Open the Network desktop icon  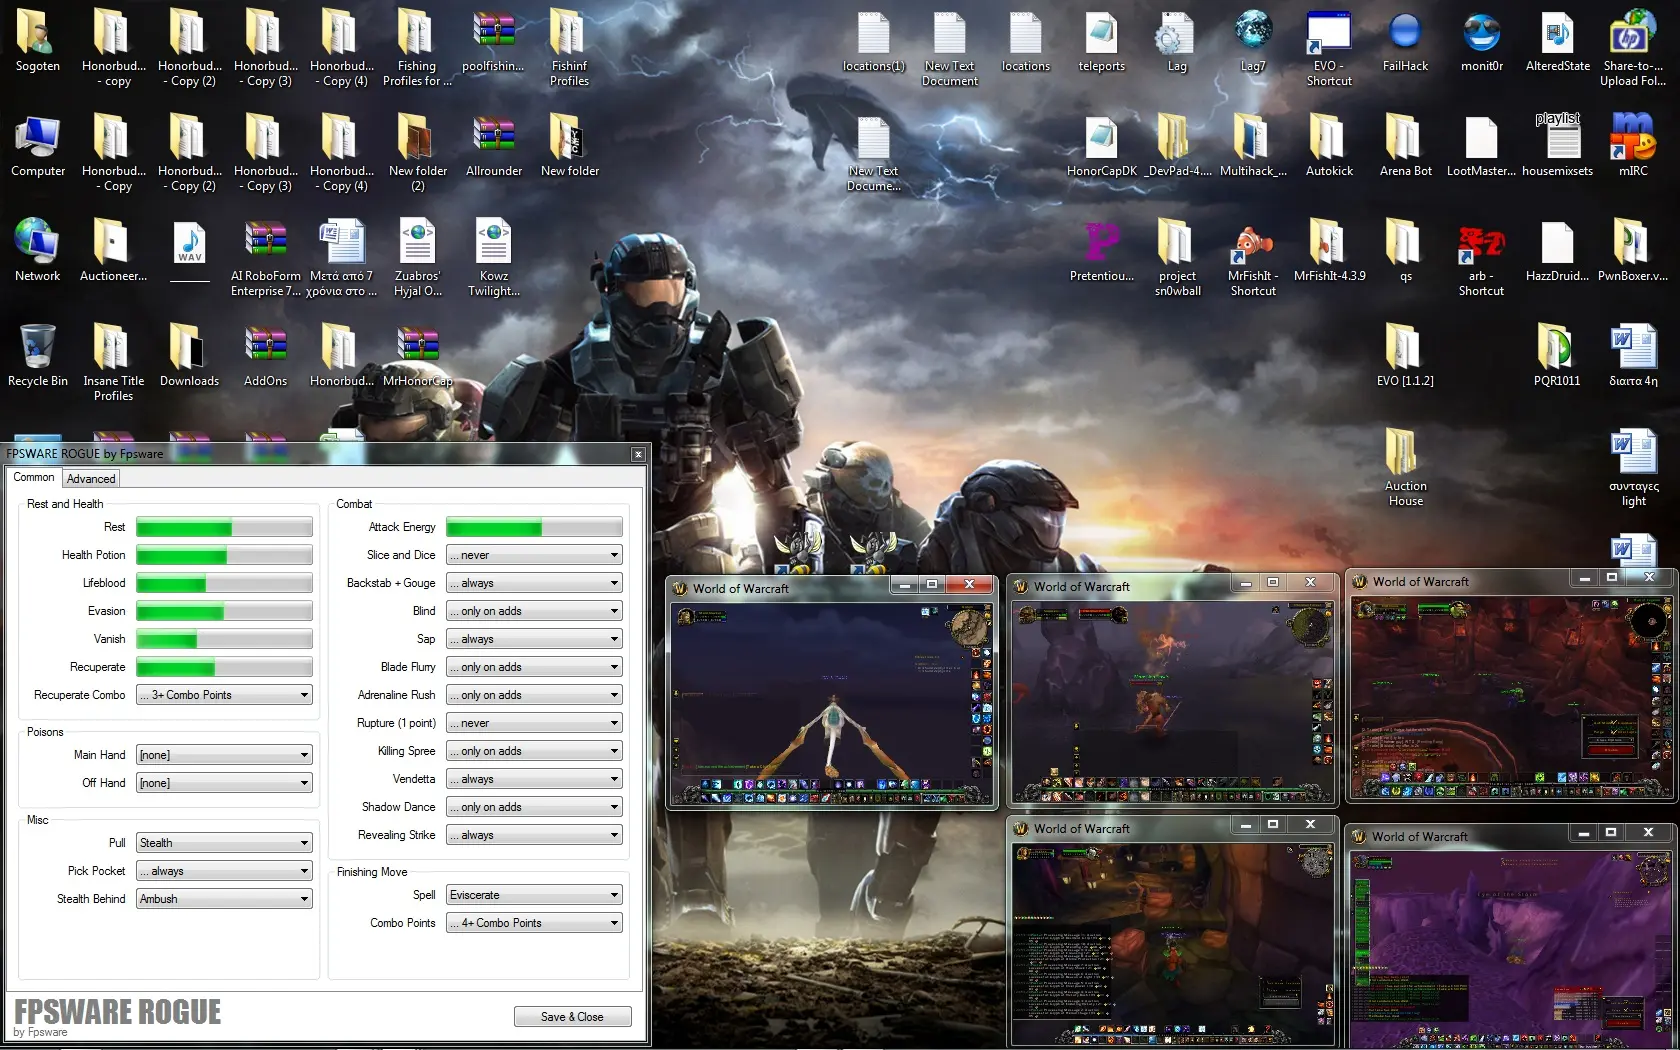37,251
